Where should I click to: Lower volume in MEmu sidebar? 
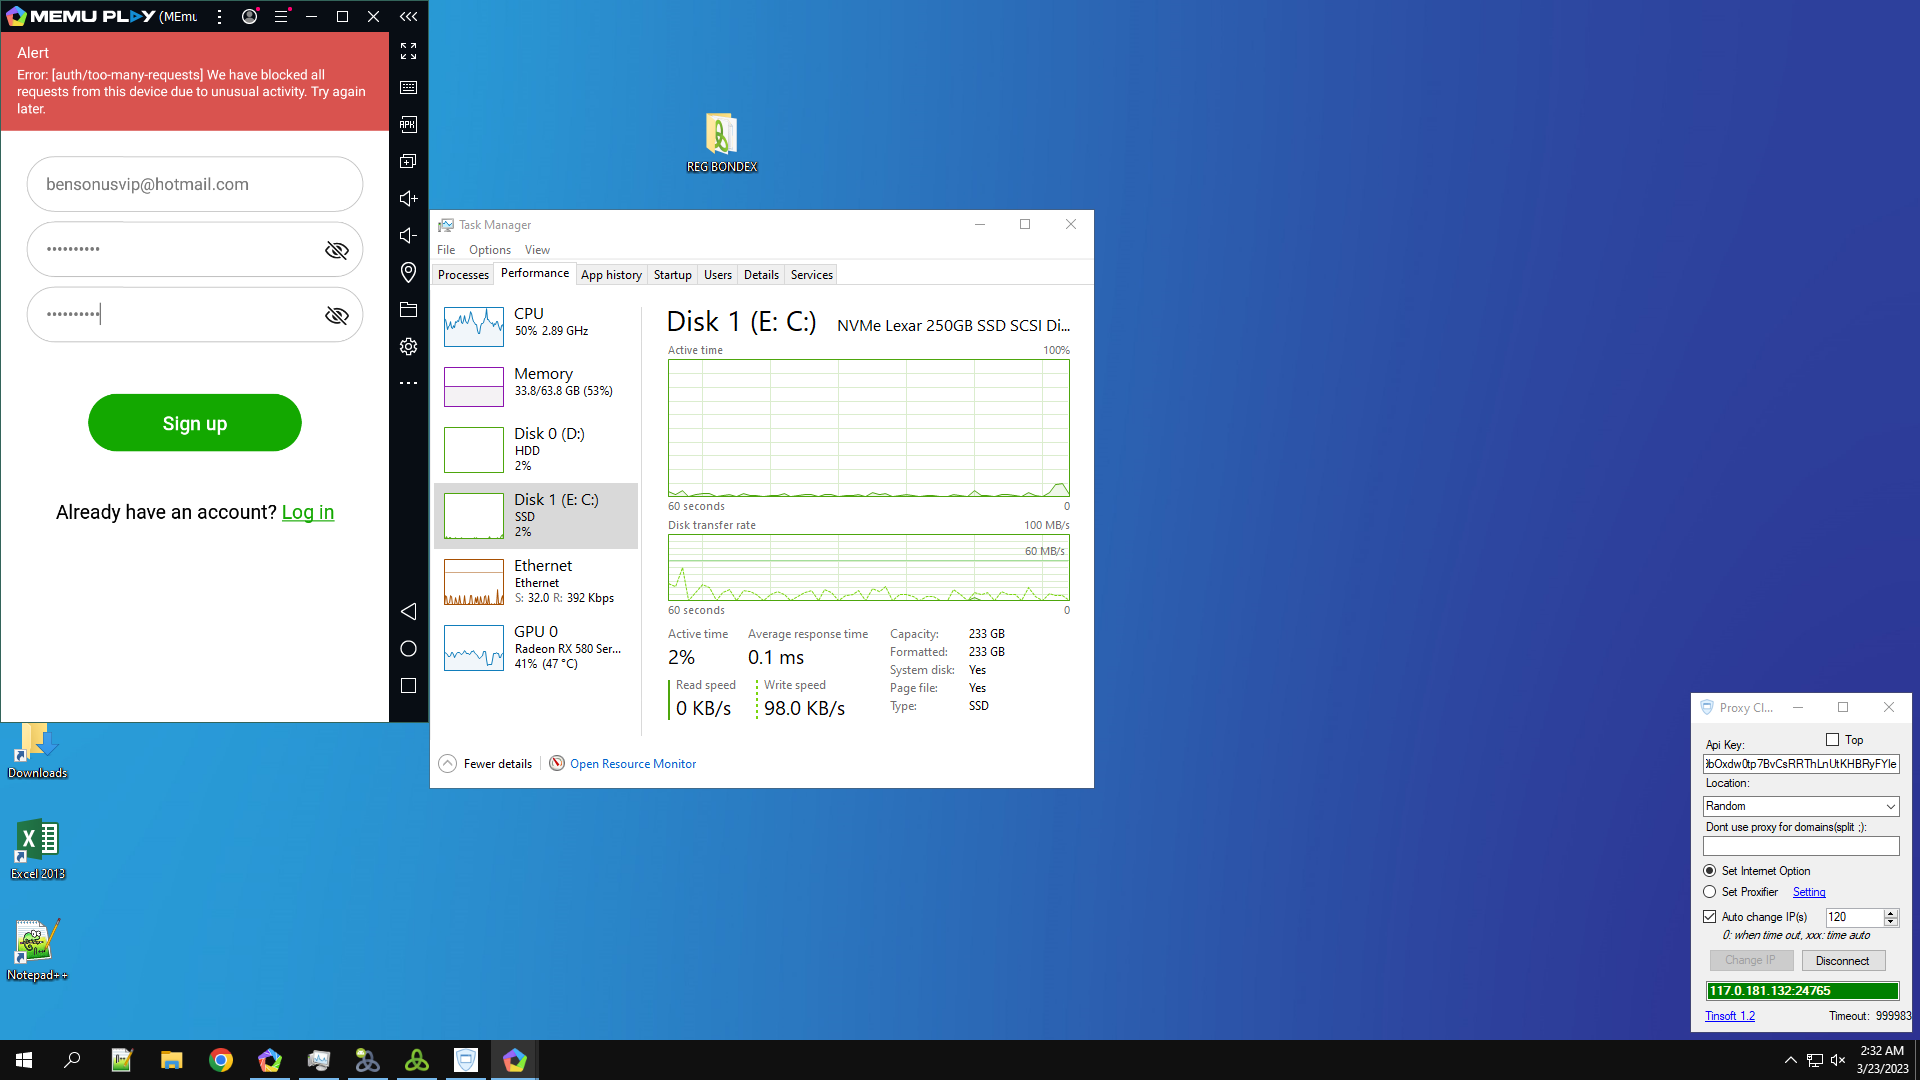(408, 236)
